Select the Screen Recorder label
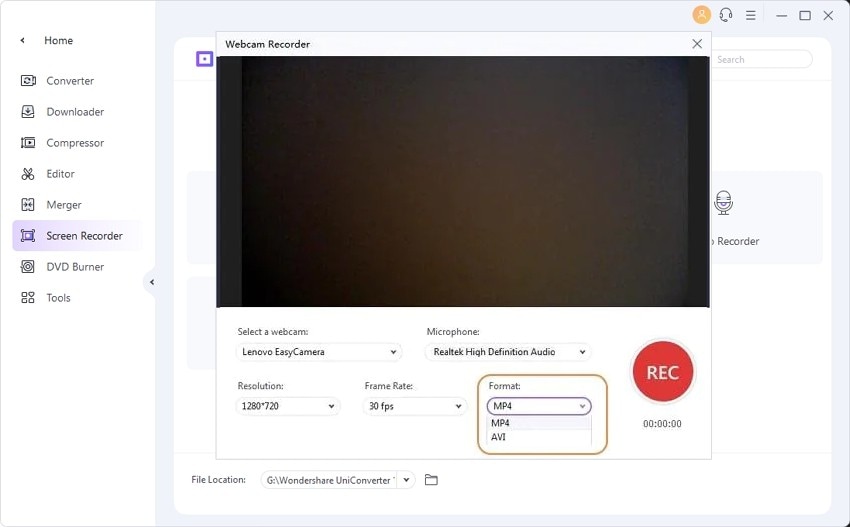This screenshot has height=527, width=850. 84,236
